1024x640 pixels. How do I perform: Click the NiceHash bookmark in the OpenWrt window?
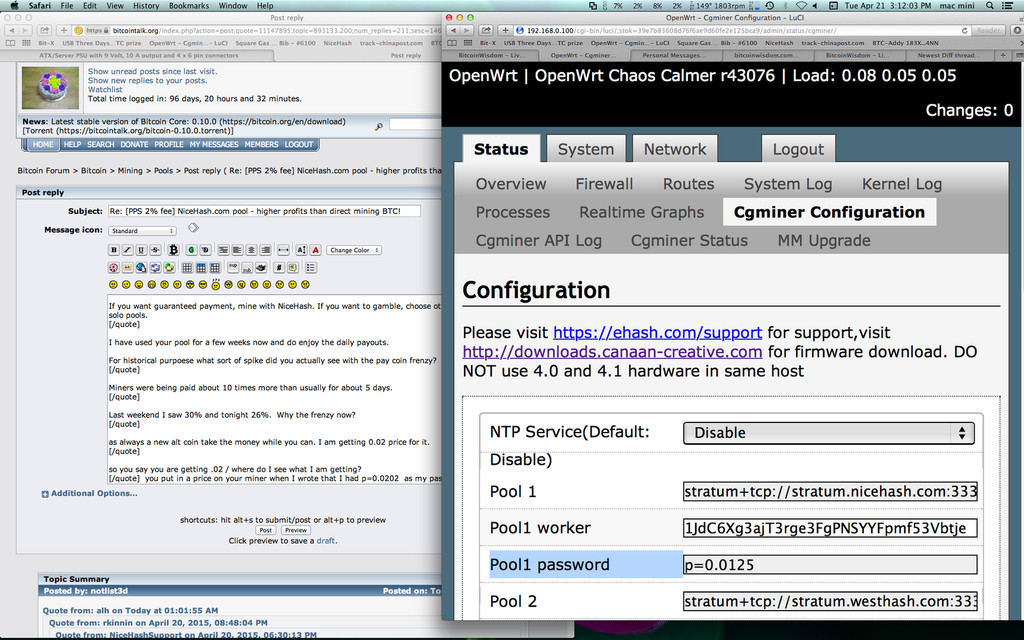click(x=779, y=43)
